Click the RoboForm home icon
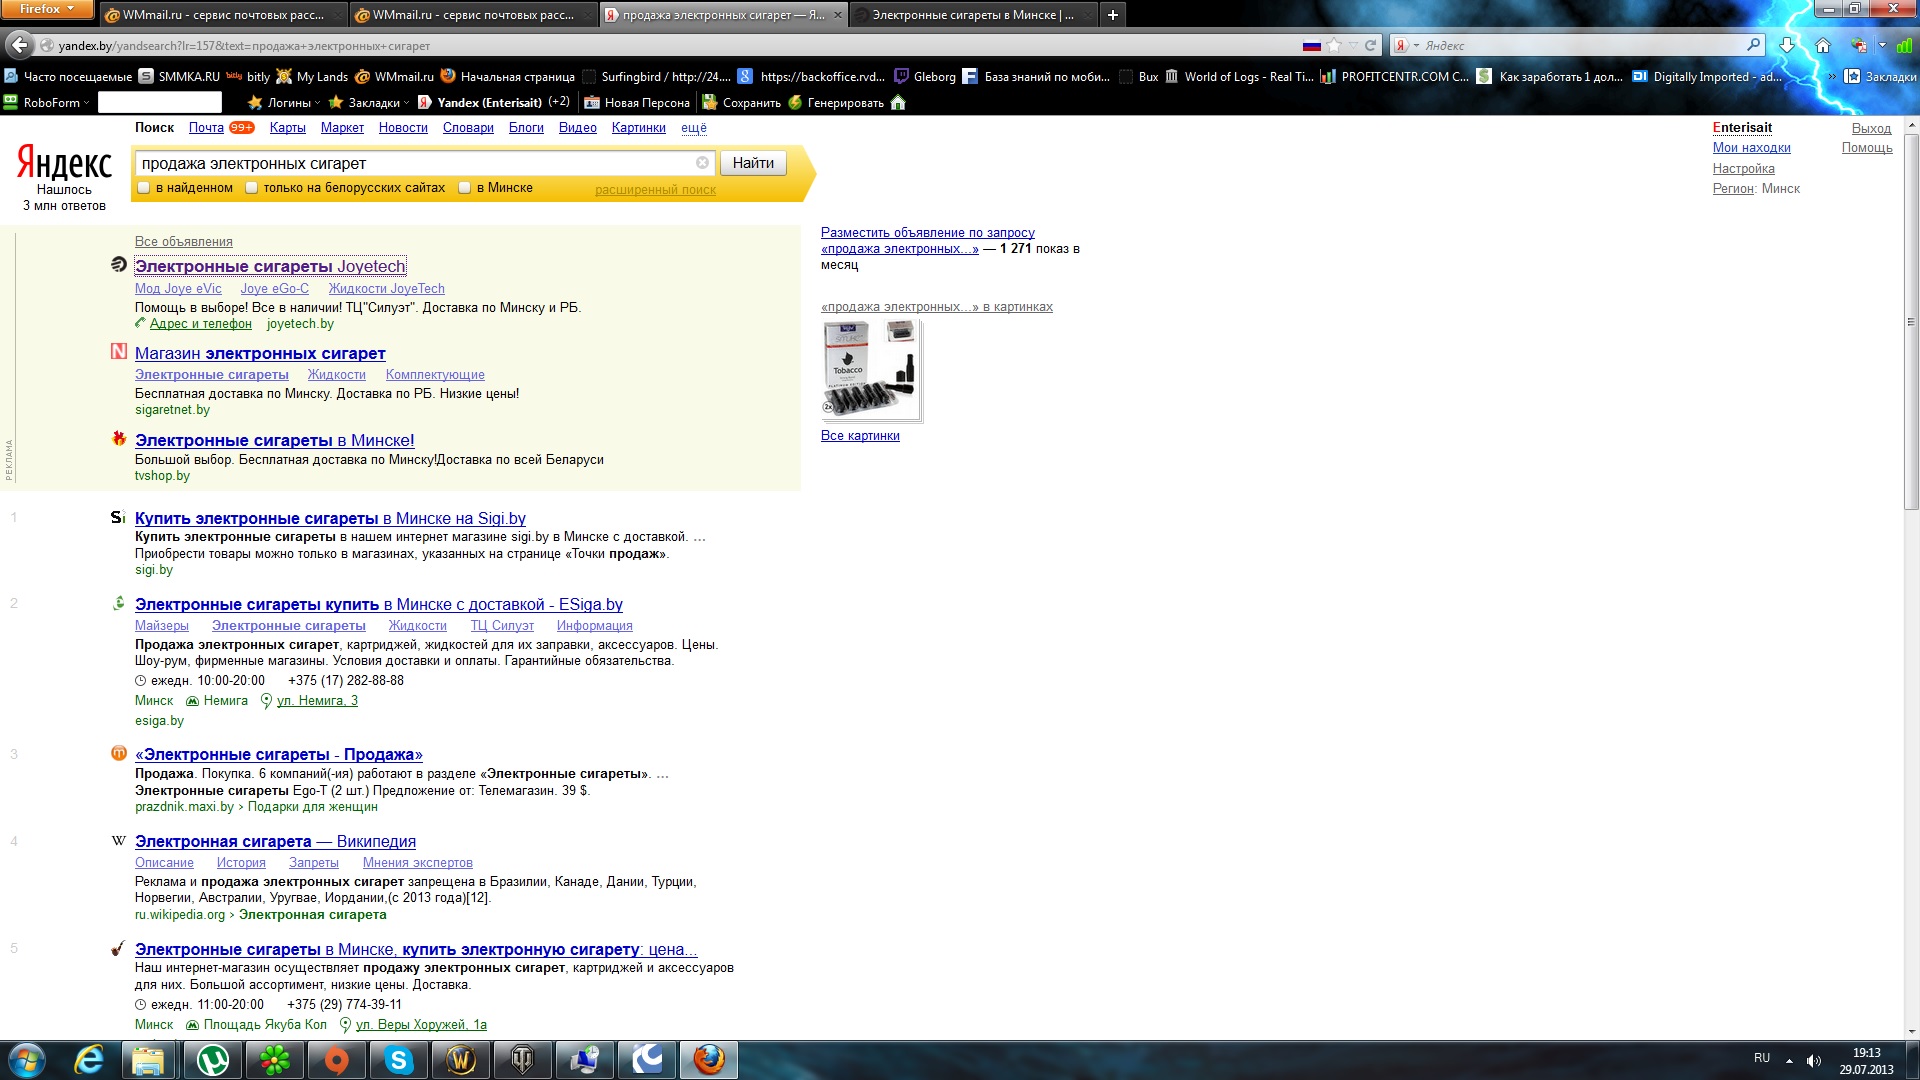 click(898, 102)
